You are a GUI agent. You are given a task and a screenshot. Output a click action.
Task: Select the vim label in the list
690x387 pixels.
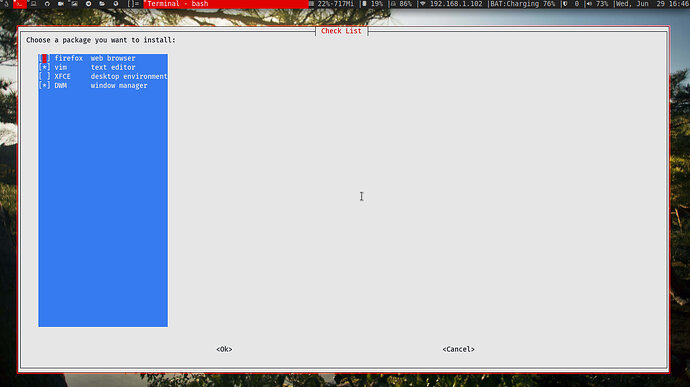coord(61,67)
